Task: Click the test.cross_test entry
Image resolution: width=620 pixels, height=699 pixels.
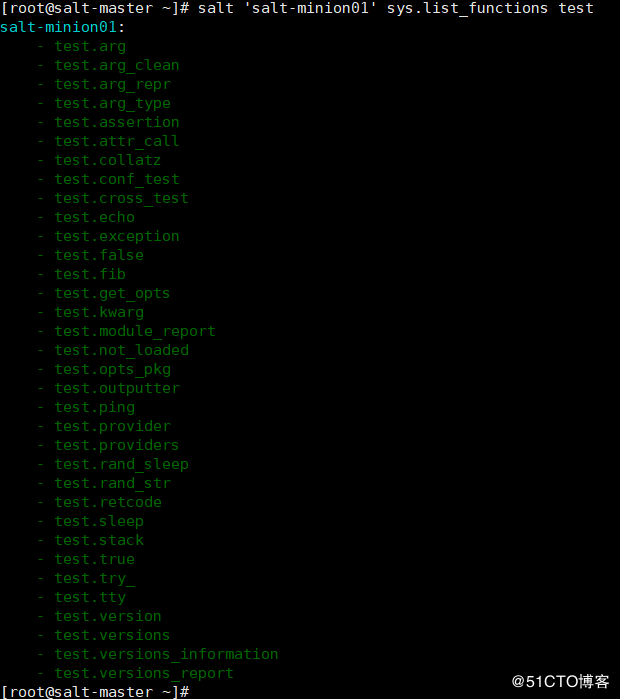Action: pyautogui.click(x=121, y=198)
